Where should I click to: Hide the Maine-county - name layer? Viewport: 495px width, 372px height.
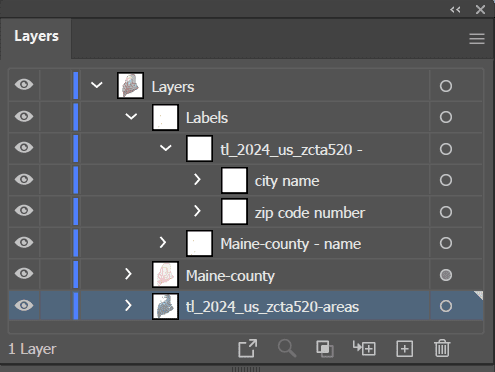pos(24,242)
